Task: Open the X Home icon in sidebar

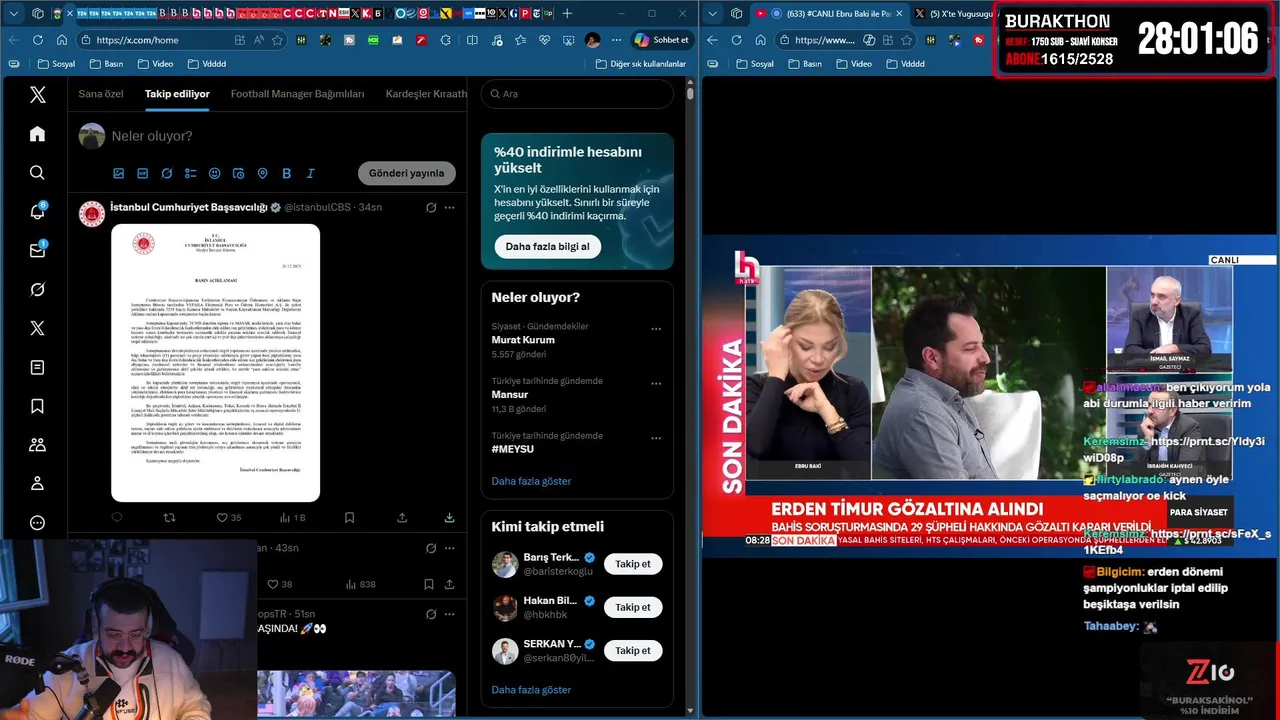Action: 37,134
